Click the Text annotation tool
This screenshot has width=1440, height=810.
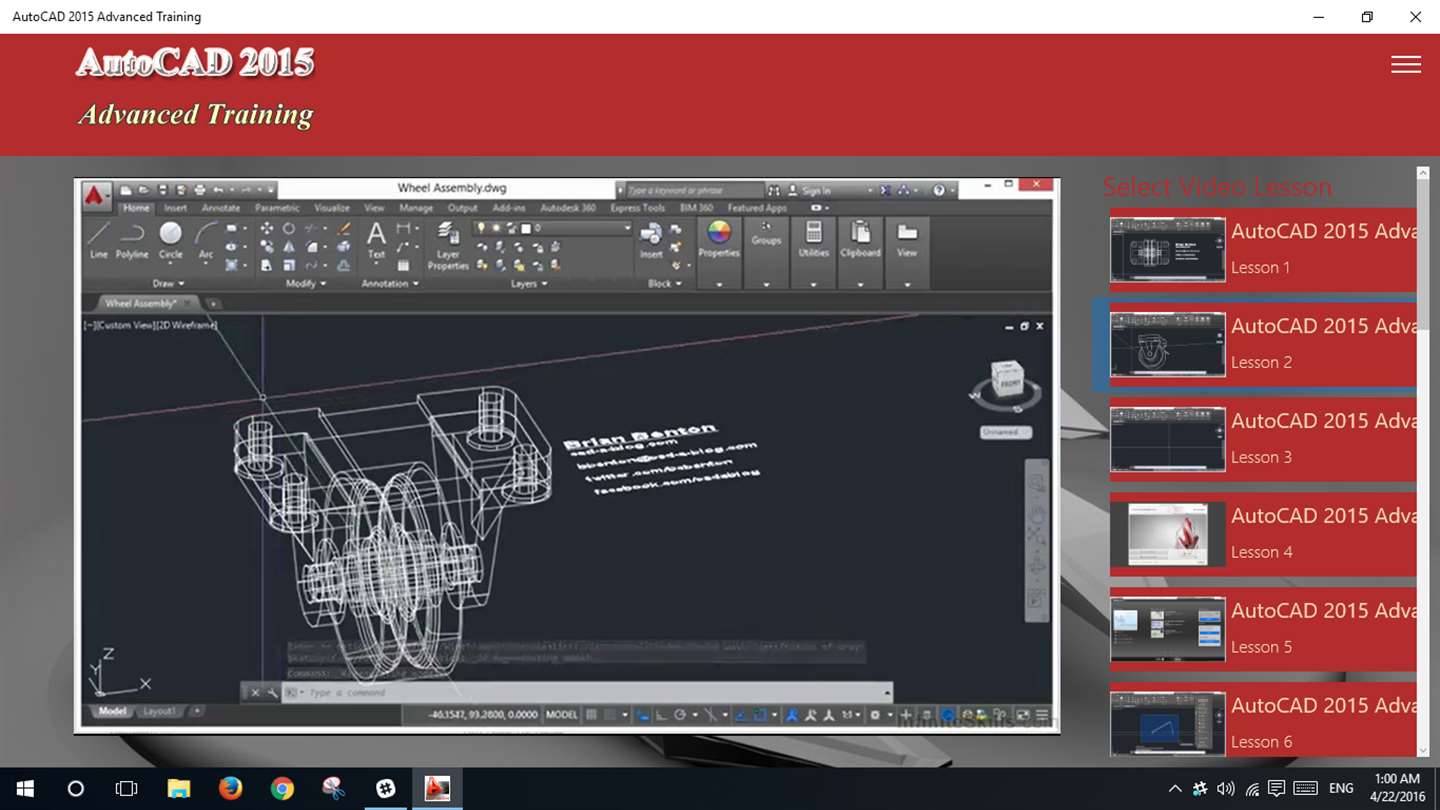pyautogui.click(x=376, y=241)
